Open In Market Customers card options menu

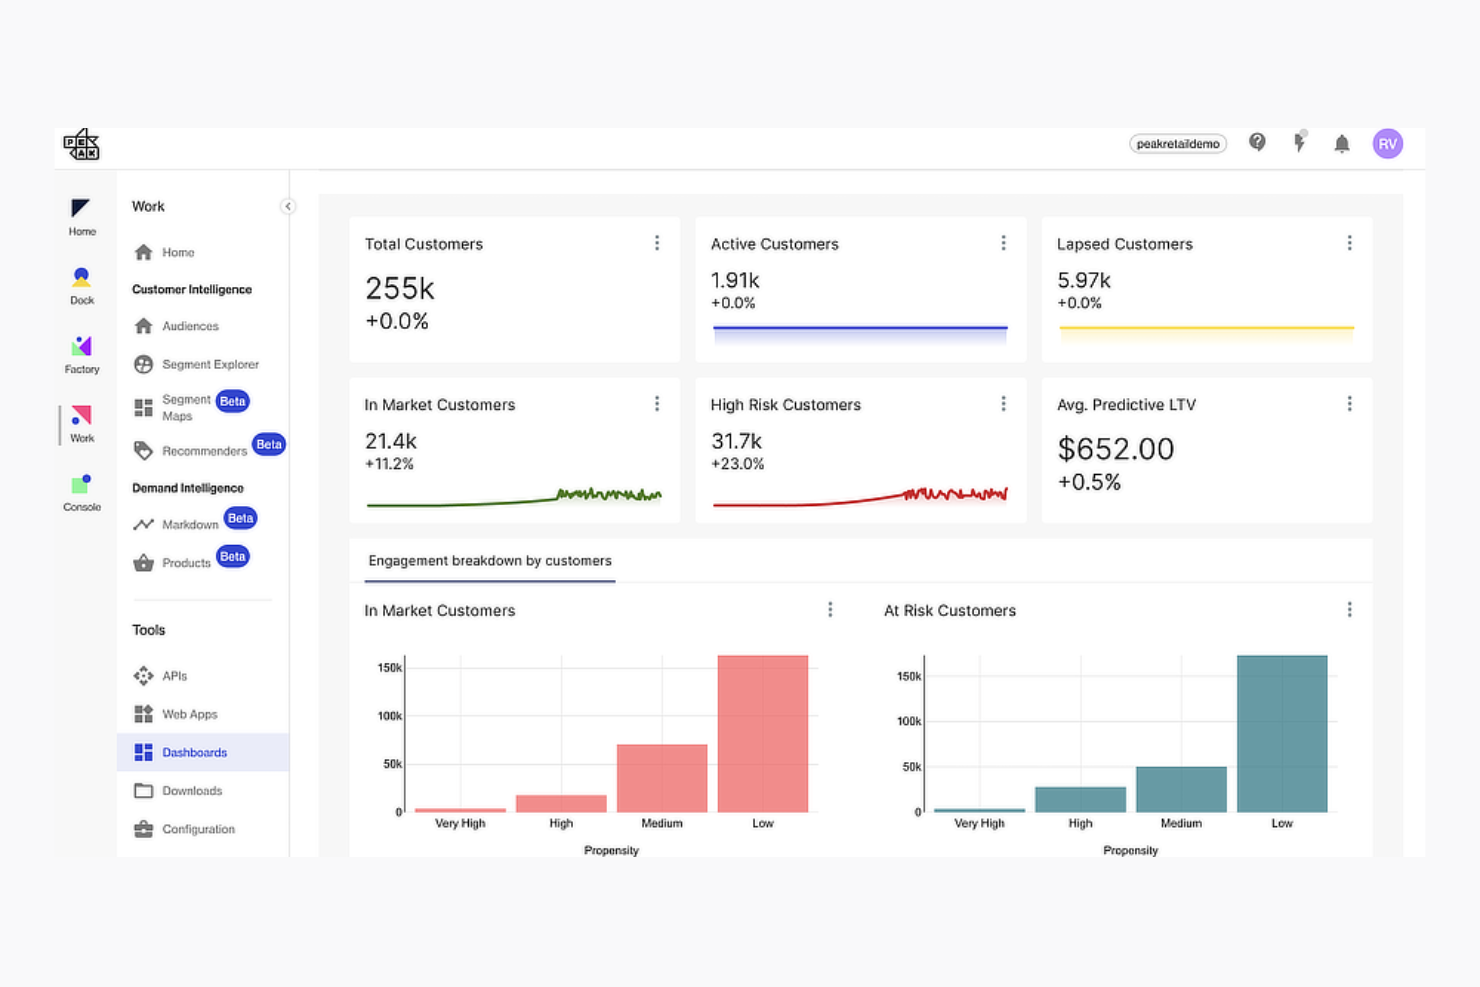[657, 403]
